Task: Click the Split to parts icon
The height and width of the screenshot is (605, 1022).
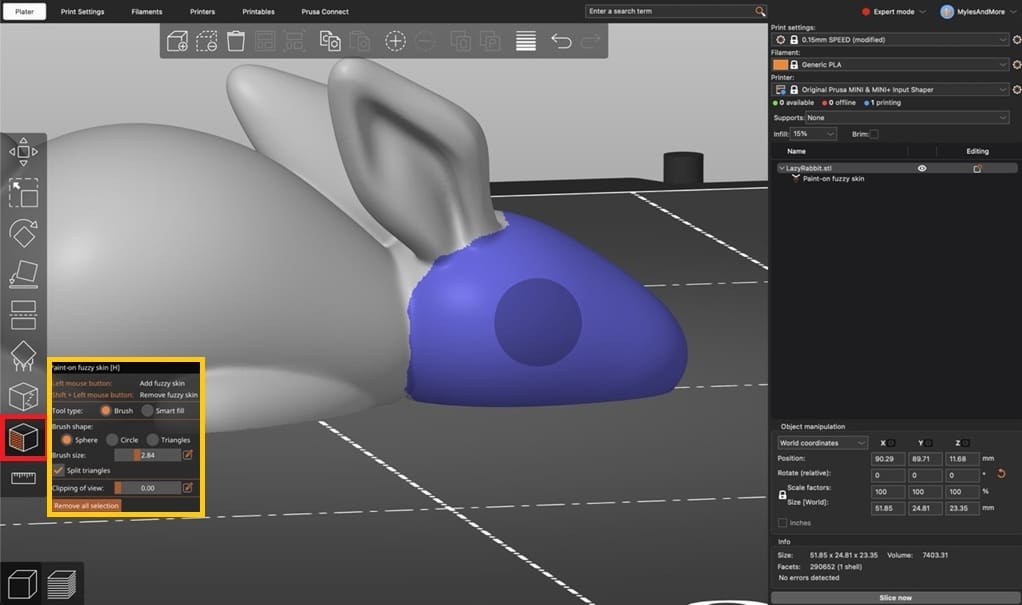Action: point(490,41)
